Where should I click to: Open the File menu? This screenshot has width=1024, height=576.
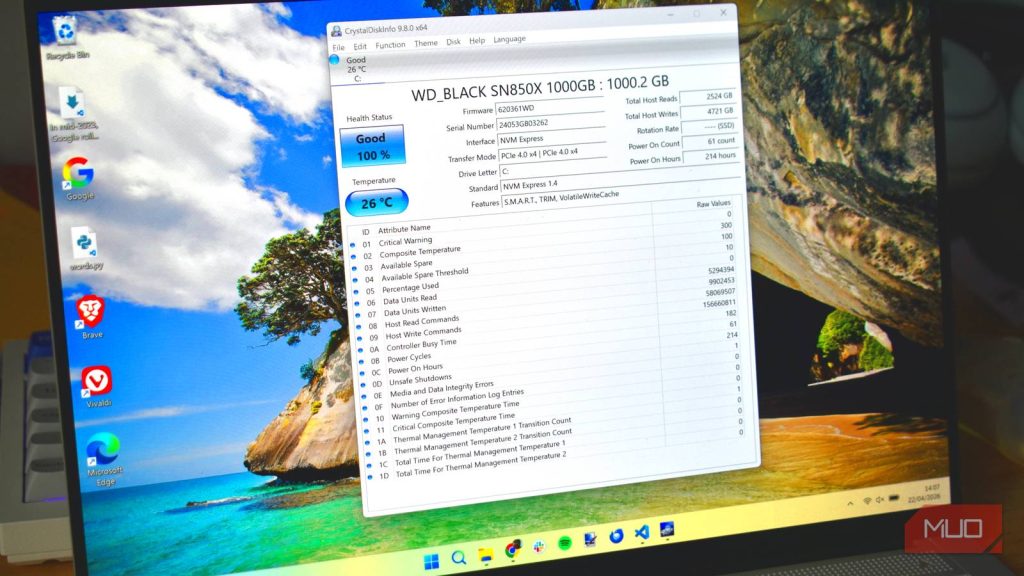coord(338,48)
